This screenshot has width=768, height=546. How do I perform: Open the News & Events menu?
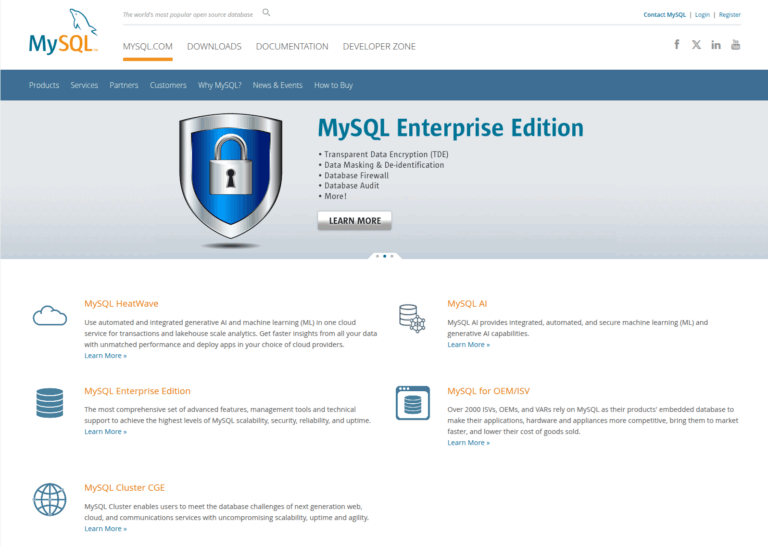click(x=278, y=85)
